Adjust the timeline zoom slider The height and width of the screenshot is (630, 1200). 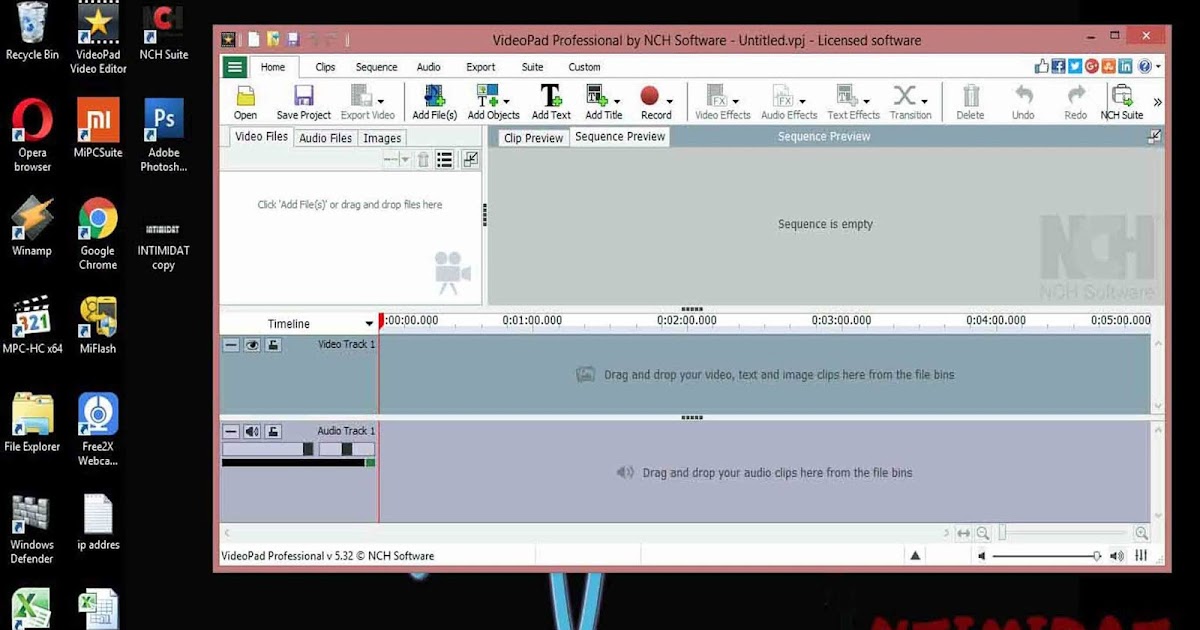(x=1063, y=534)
